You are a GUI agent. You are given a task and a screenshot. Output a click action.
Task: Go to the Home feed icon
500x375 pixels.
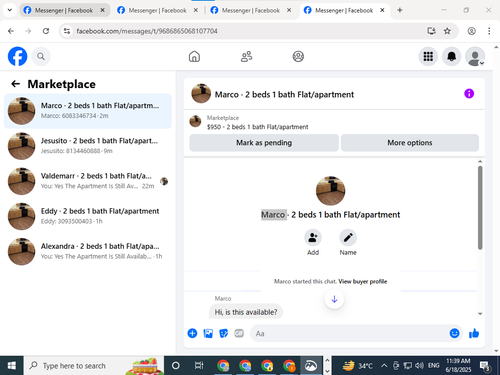coord(194,56)
